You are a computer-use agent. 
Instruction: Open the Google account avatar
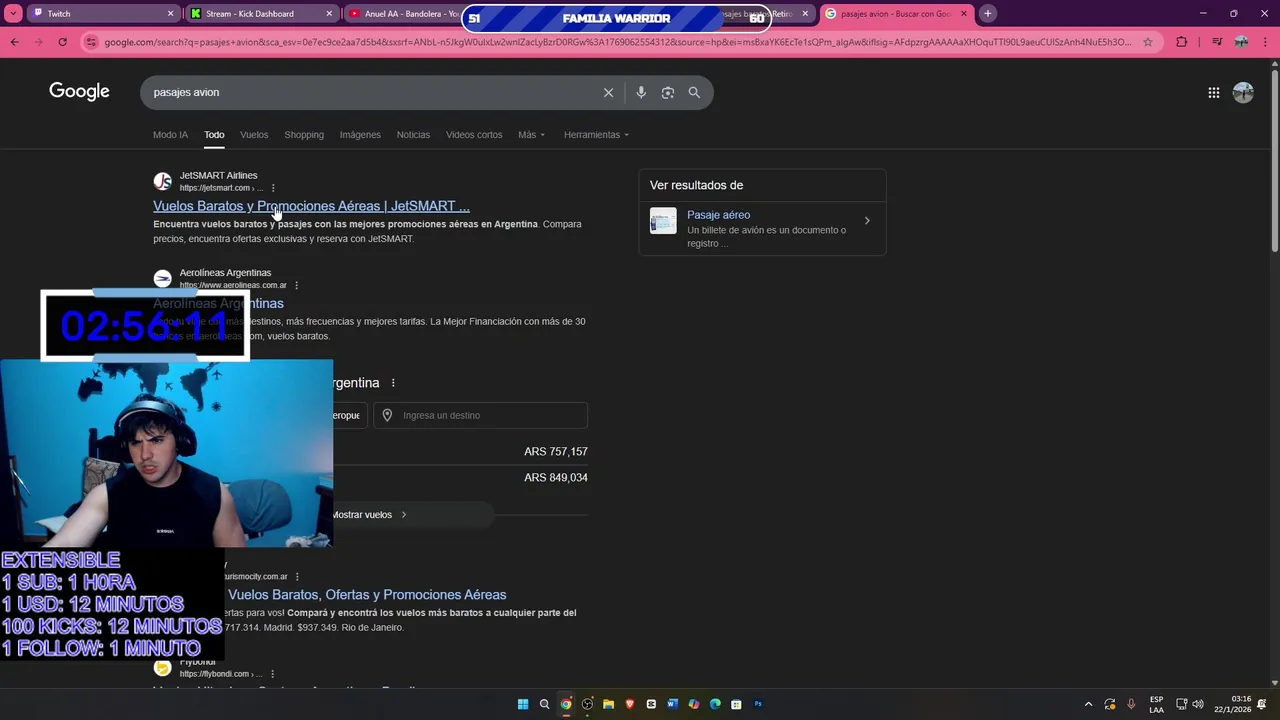click(1243, 92)
